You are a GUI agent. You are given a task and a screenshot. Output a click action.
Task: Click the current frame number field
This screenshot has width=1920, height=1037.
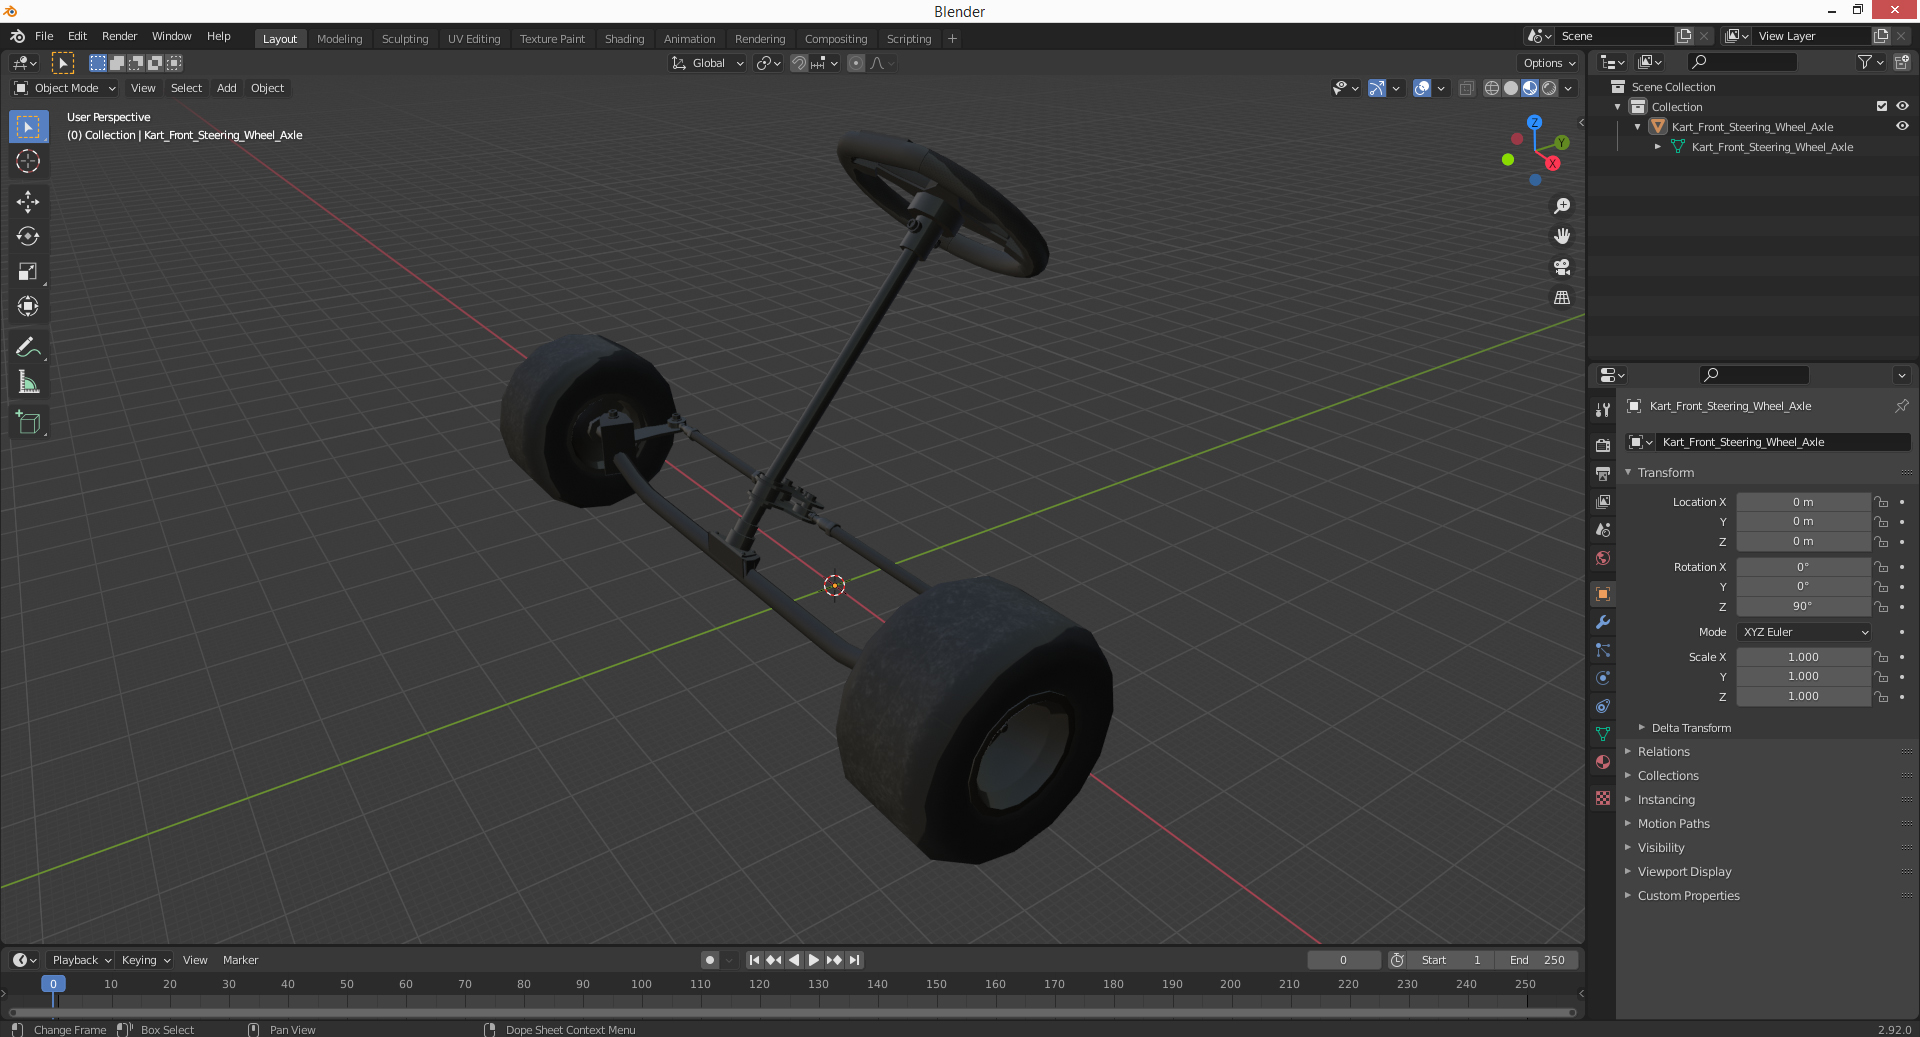click(1343, 960)
